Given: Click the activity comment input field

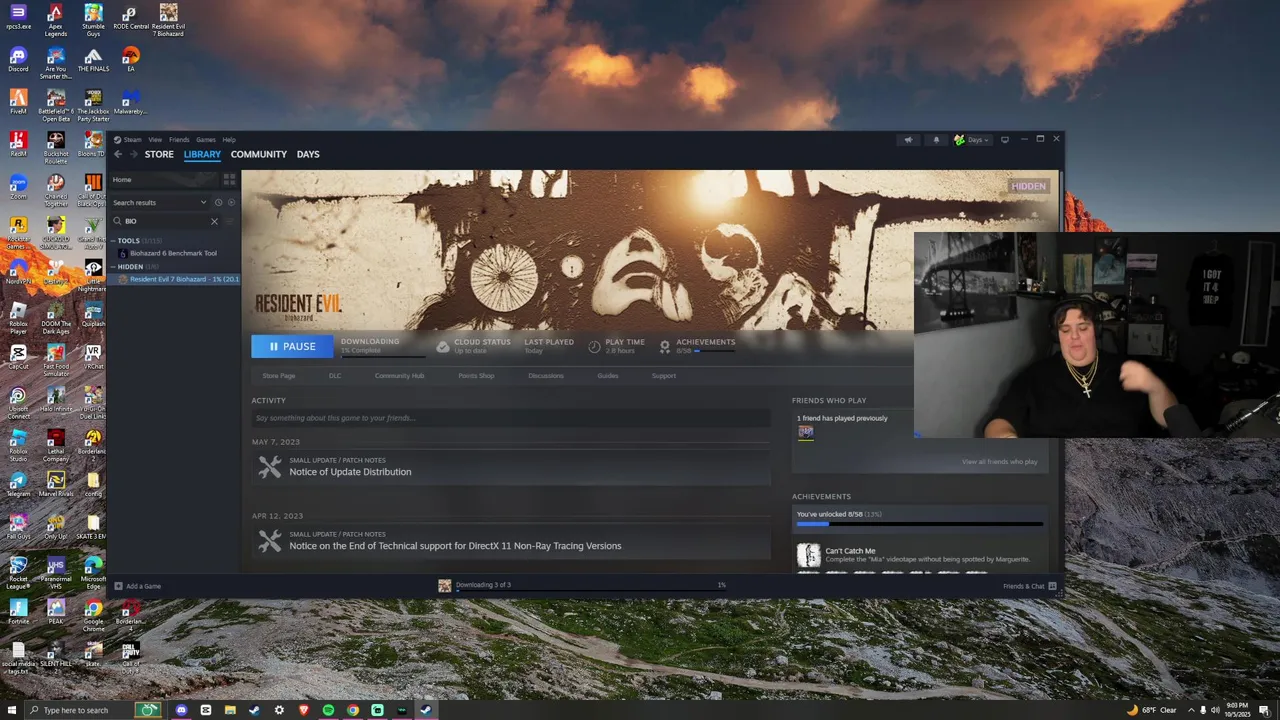Looking at the screenshot, I should click(510, 418).
